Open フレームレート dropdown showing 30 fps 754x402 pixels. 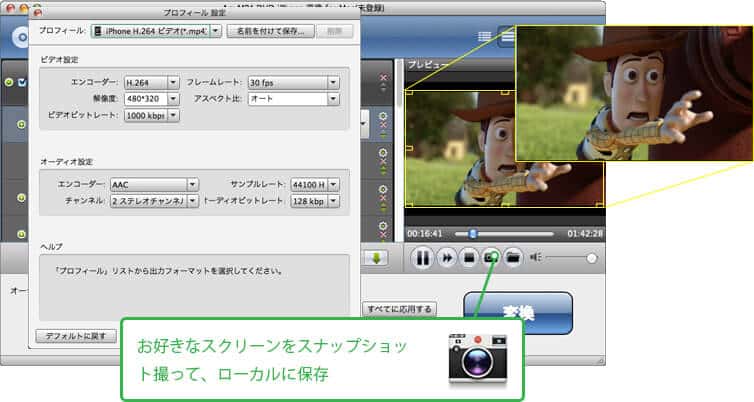(293, 83)
